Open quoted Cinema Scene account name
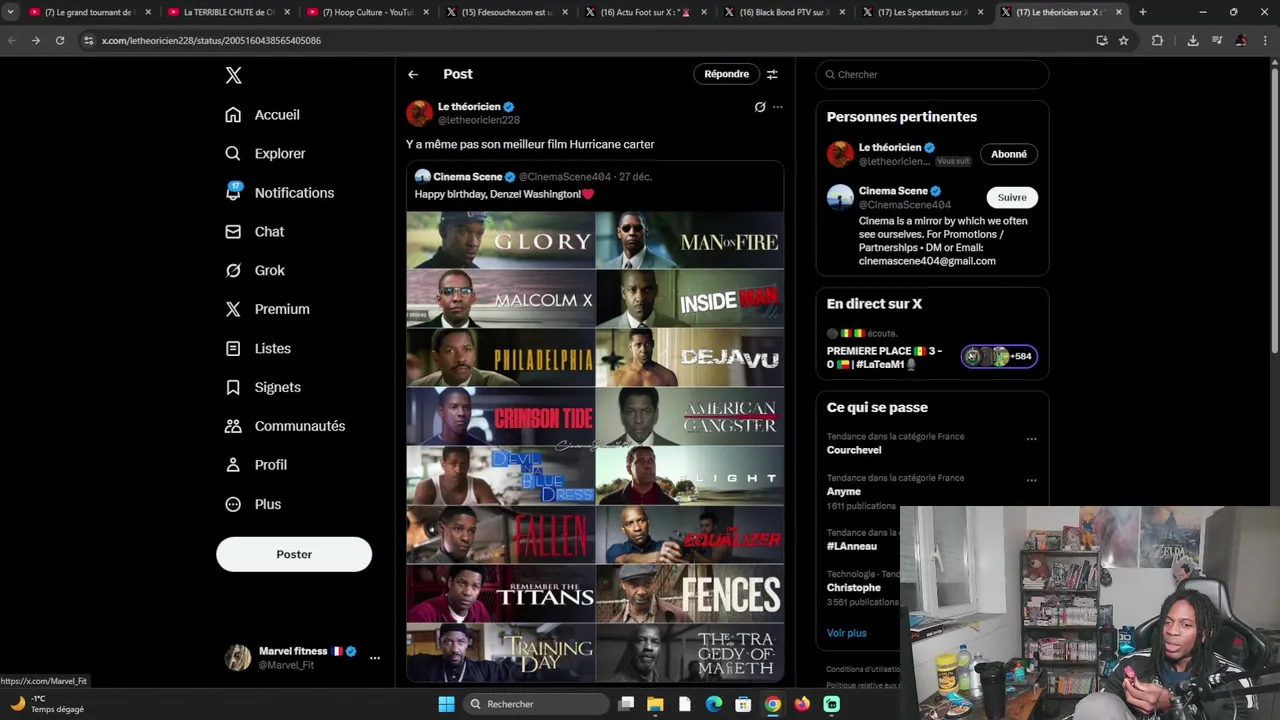The image size is (1280, 720). 467,177
